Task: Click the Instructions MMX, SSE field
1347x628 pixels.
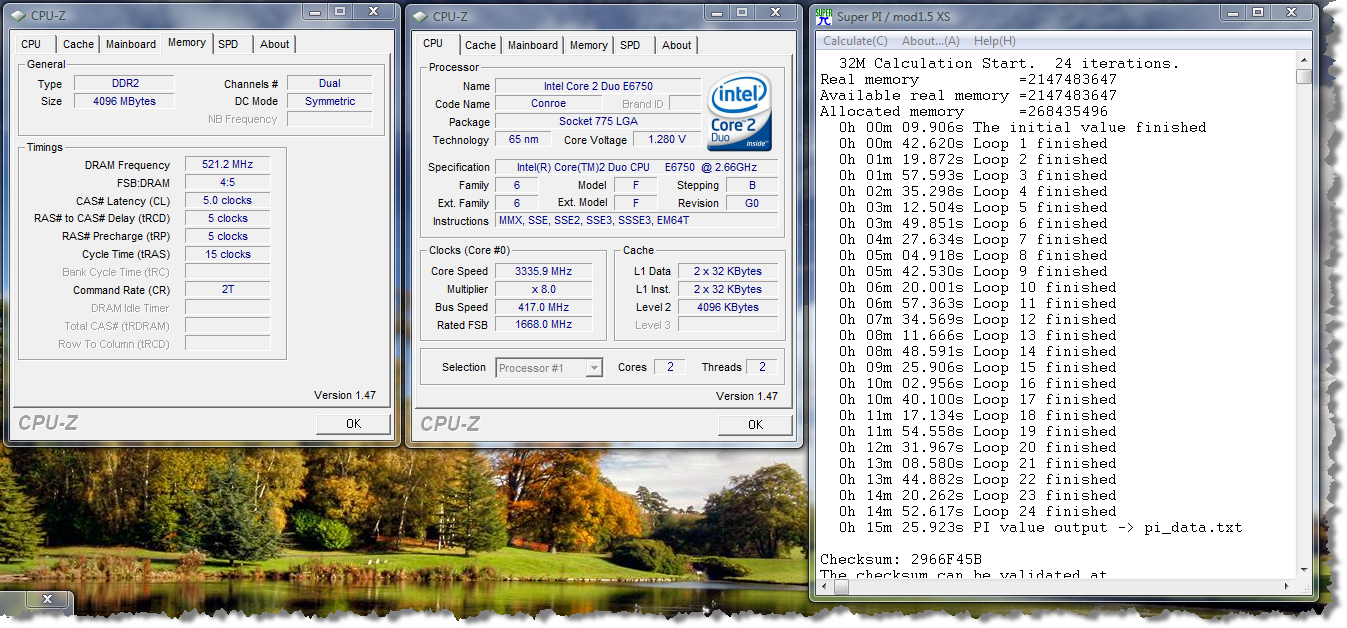Action: pos(637,220)
